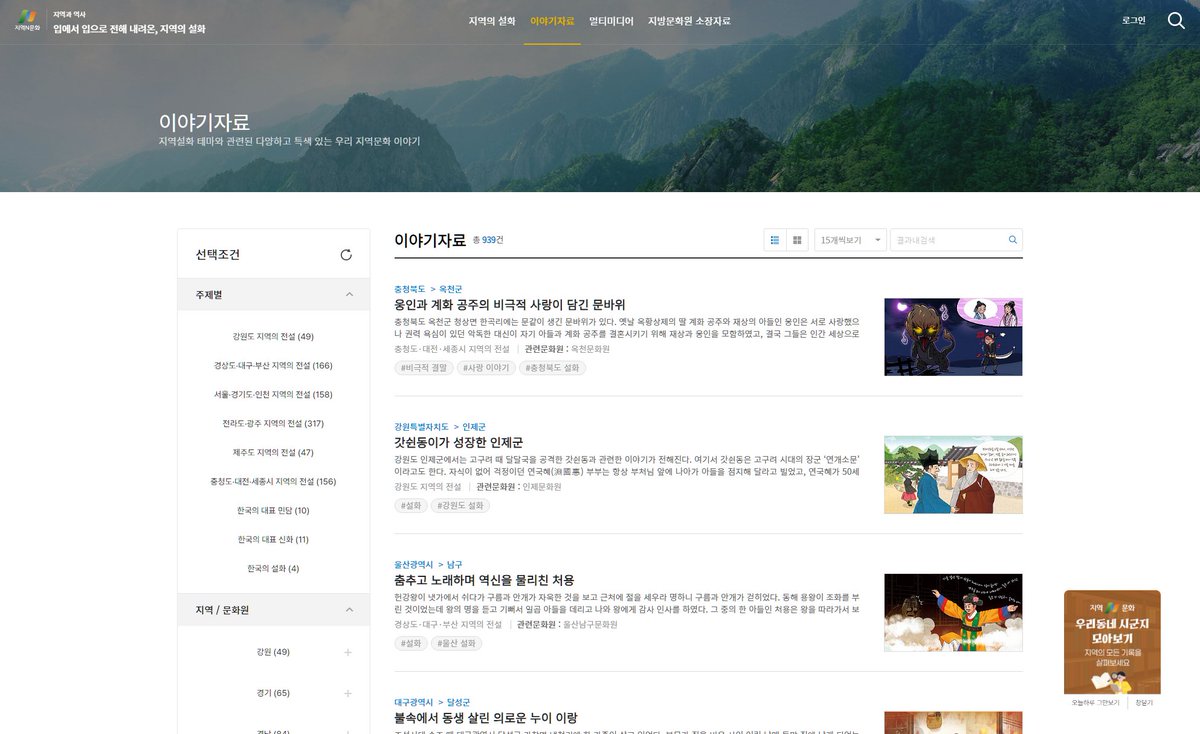The height and width of the screenshot is (734, 1200).
Task: Open the 지방문화원 소장자료 menu
Action: click(x=689, y=21)
